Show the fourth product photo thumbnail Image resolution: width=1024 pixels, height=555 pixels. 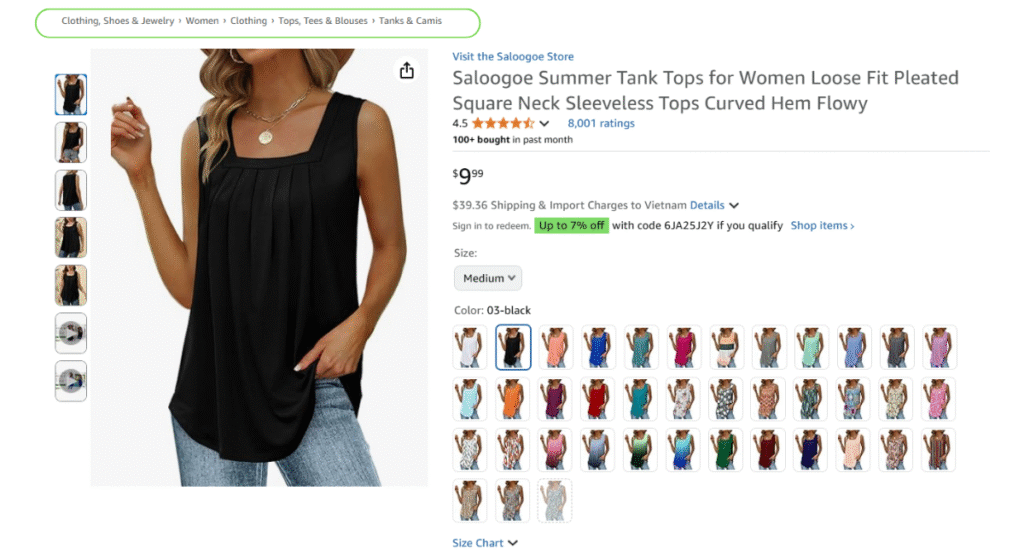[x=71, y=238]
